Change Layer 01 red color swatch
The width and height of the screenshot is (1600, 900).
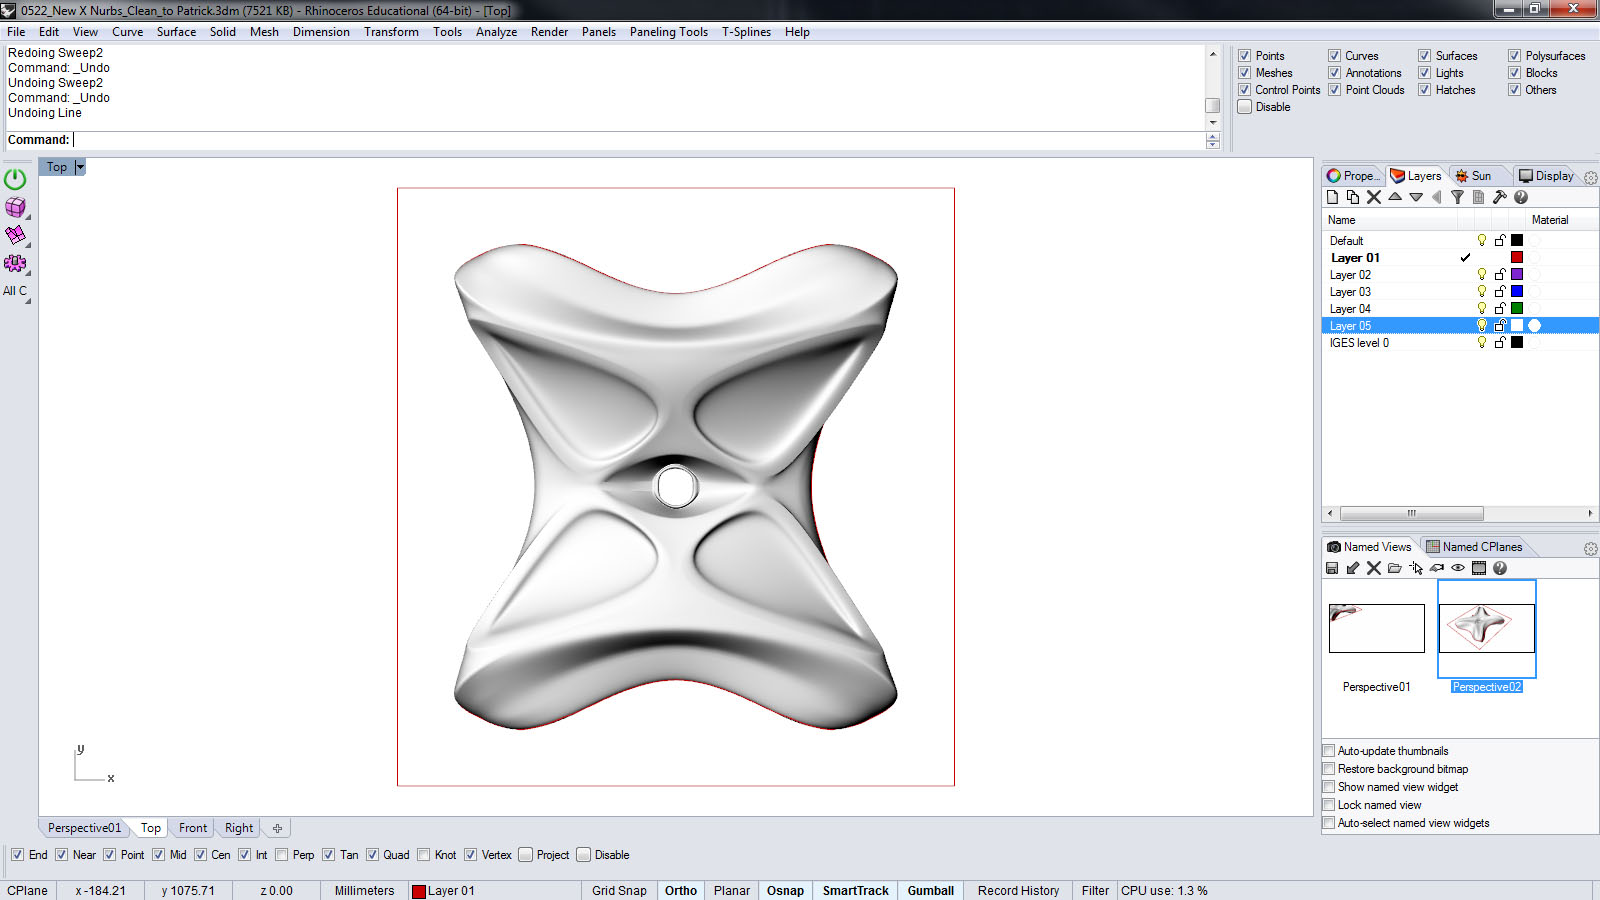point(1517,257)
